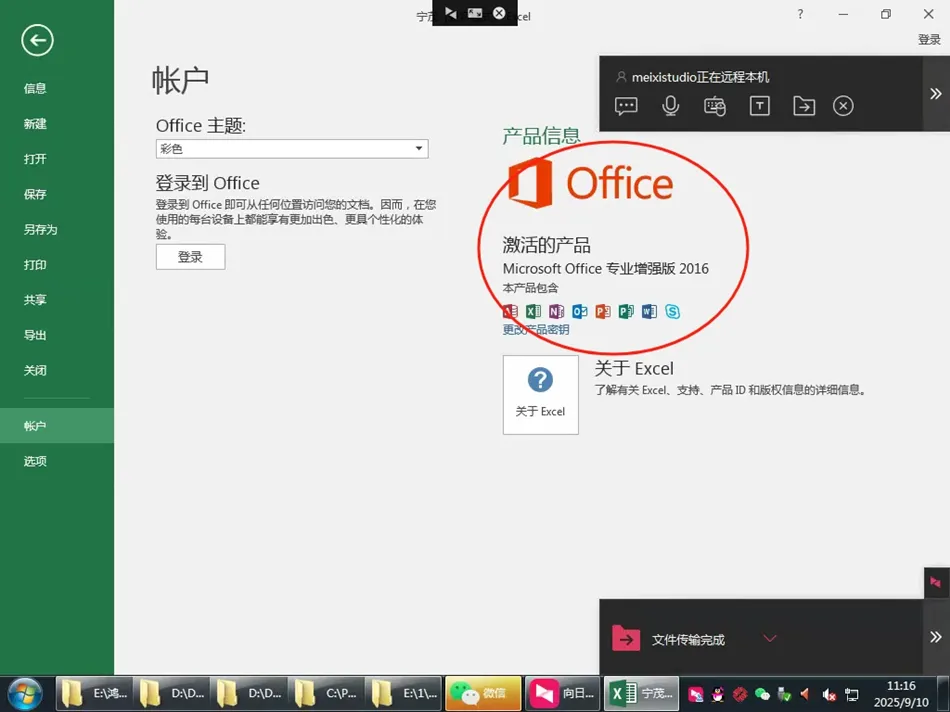Click the Publisher product icon
Screen dimensions: 950x712
click(x=626, y=311)
